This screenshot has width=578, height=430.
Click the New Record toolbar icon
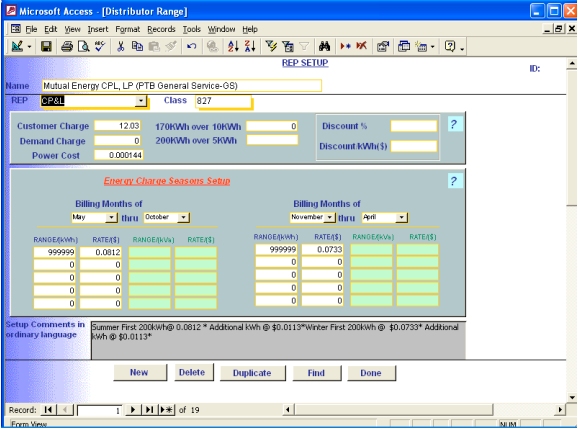point(345,46)
